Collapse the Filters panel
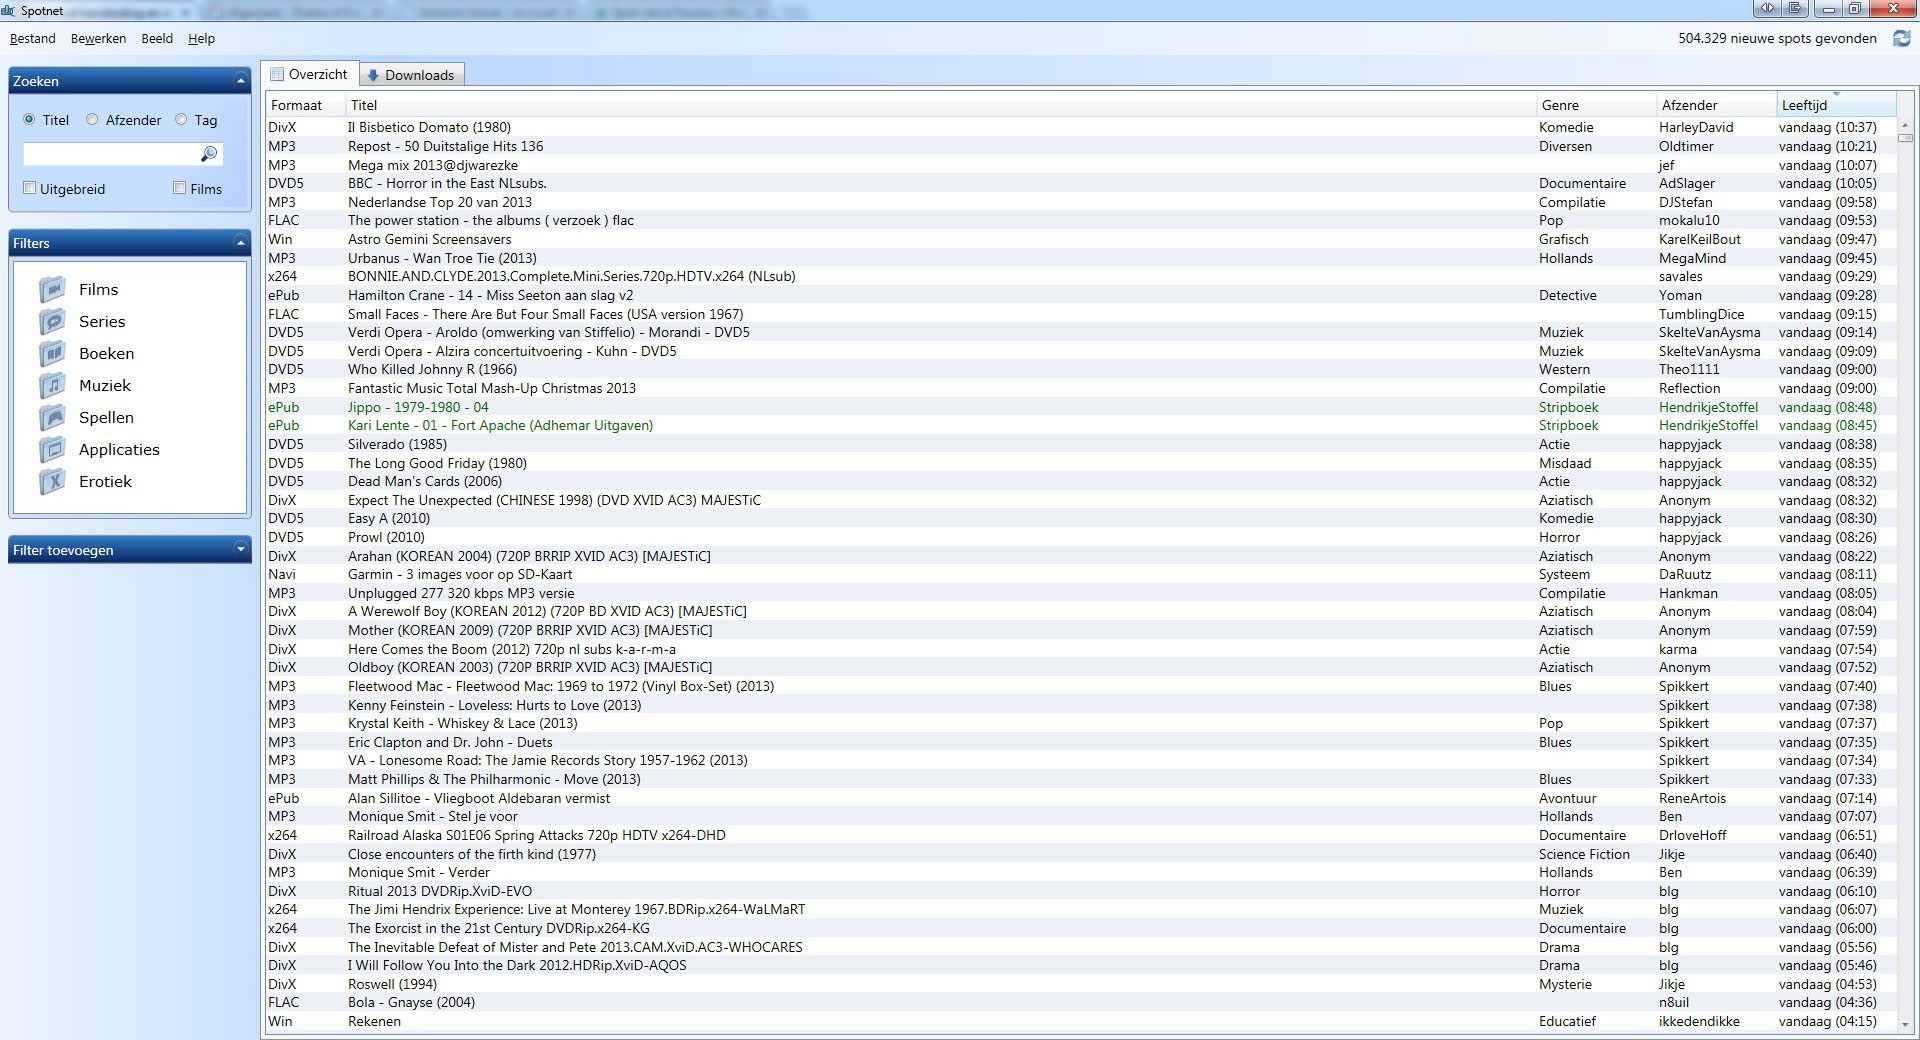The width and height of the screenshot is (1920, 1040). click(240, 243)
